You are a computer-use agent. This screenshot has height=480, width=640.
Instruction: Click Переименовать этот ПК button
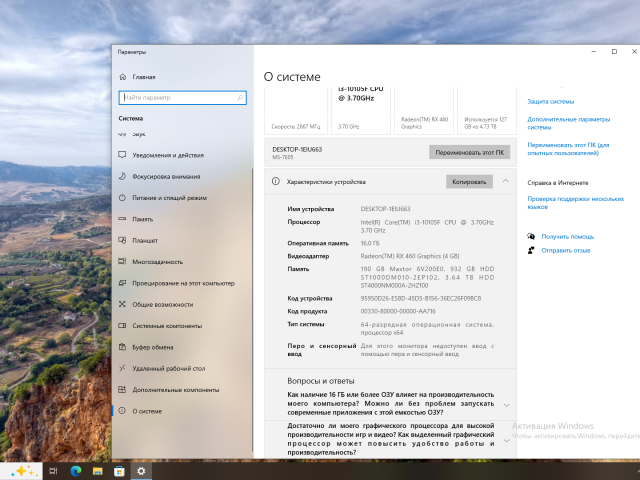coord(469,152)
